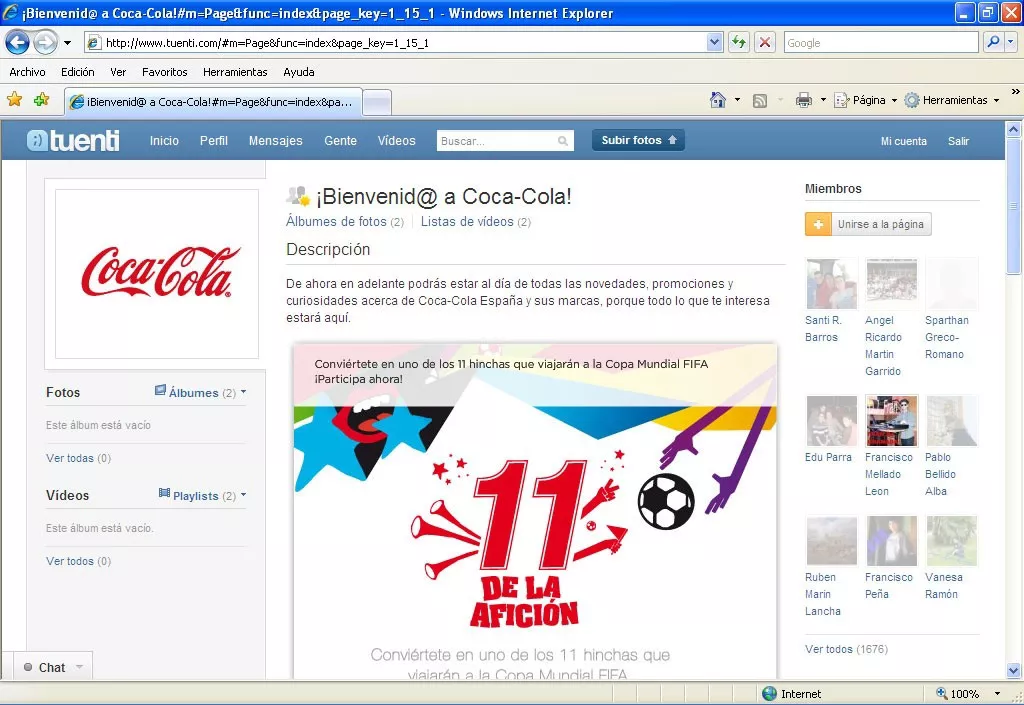Viewport: 1024px width, 705px height.
Task: Click Ver todas (0) under Fotos
Action: click(x=78, y=458)
